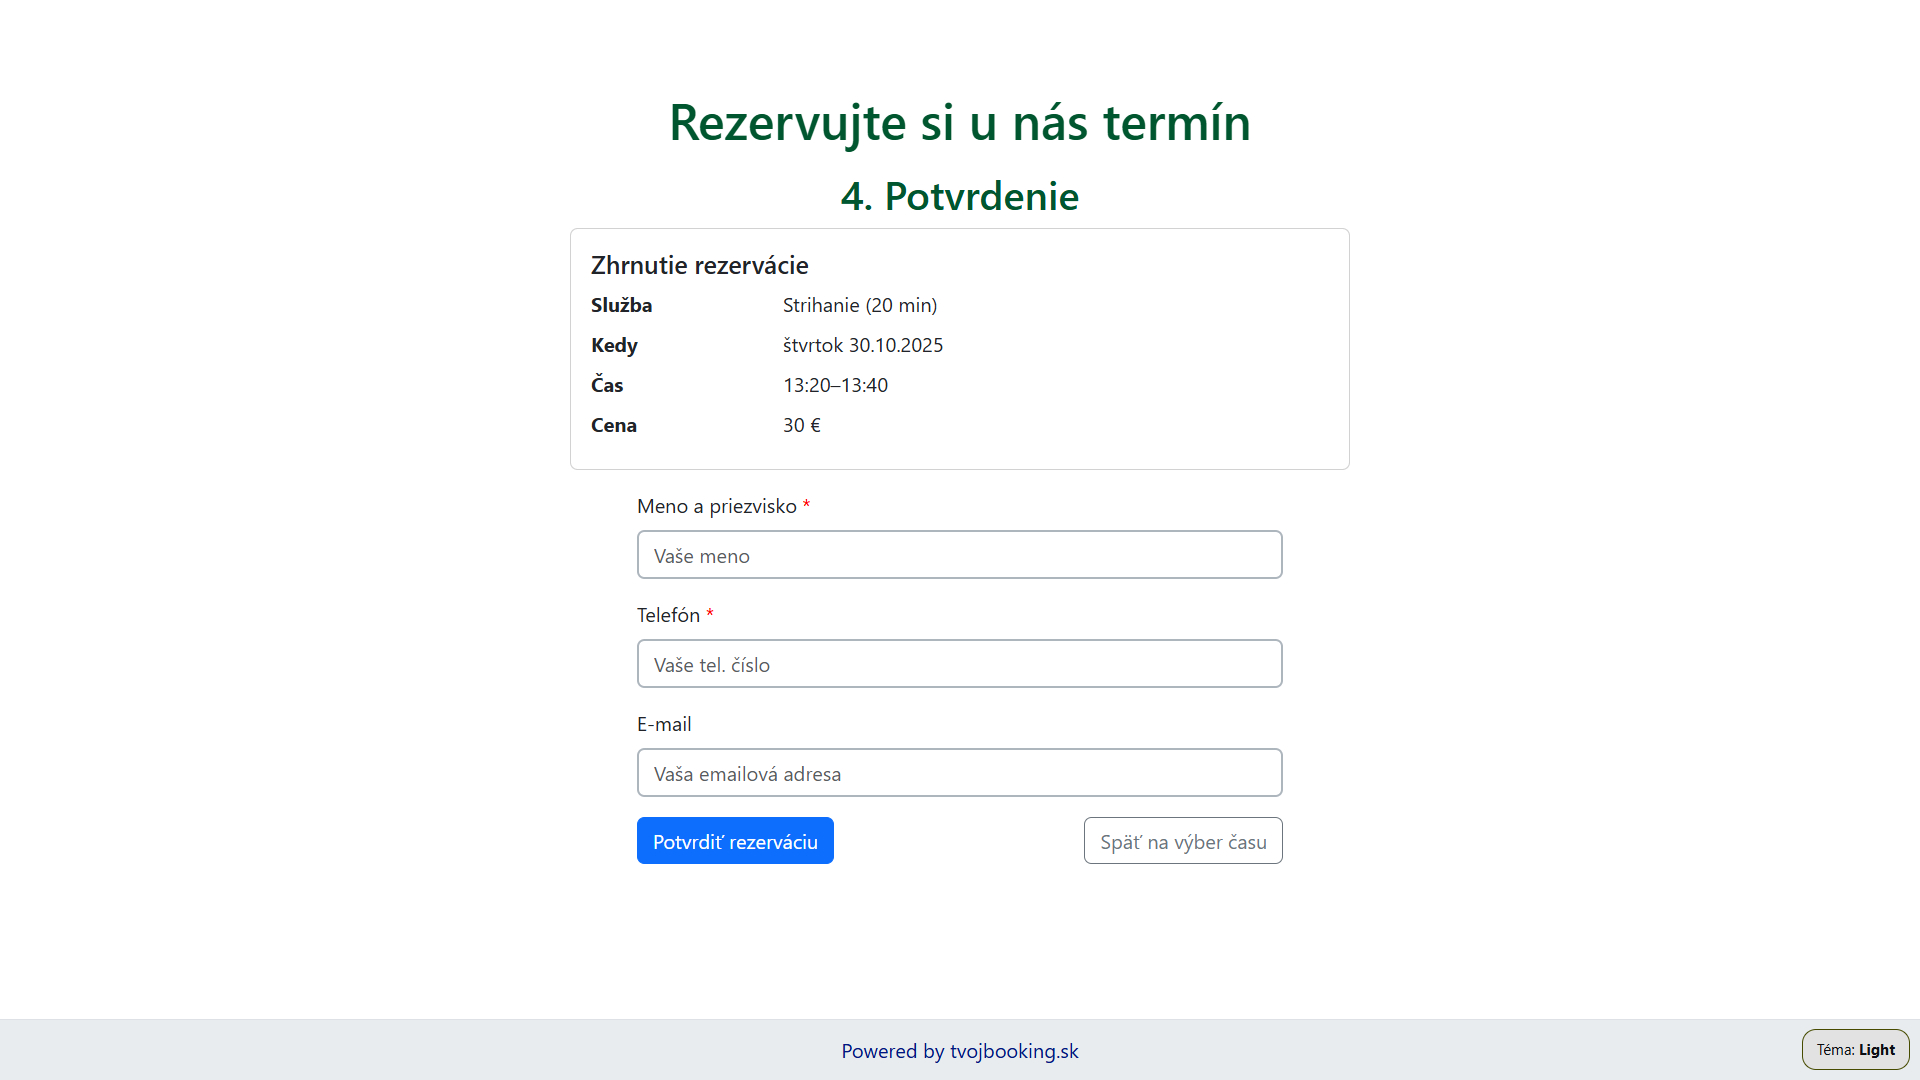This screenshot has width=1920, height=1080.
Task: Click the Kedy row label
Action: click(x=614, y=345)
